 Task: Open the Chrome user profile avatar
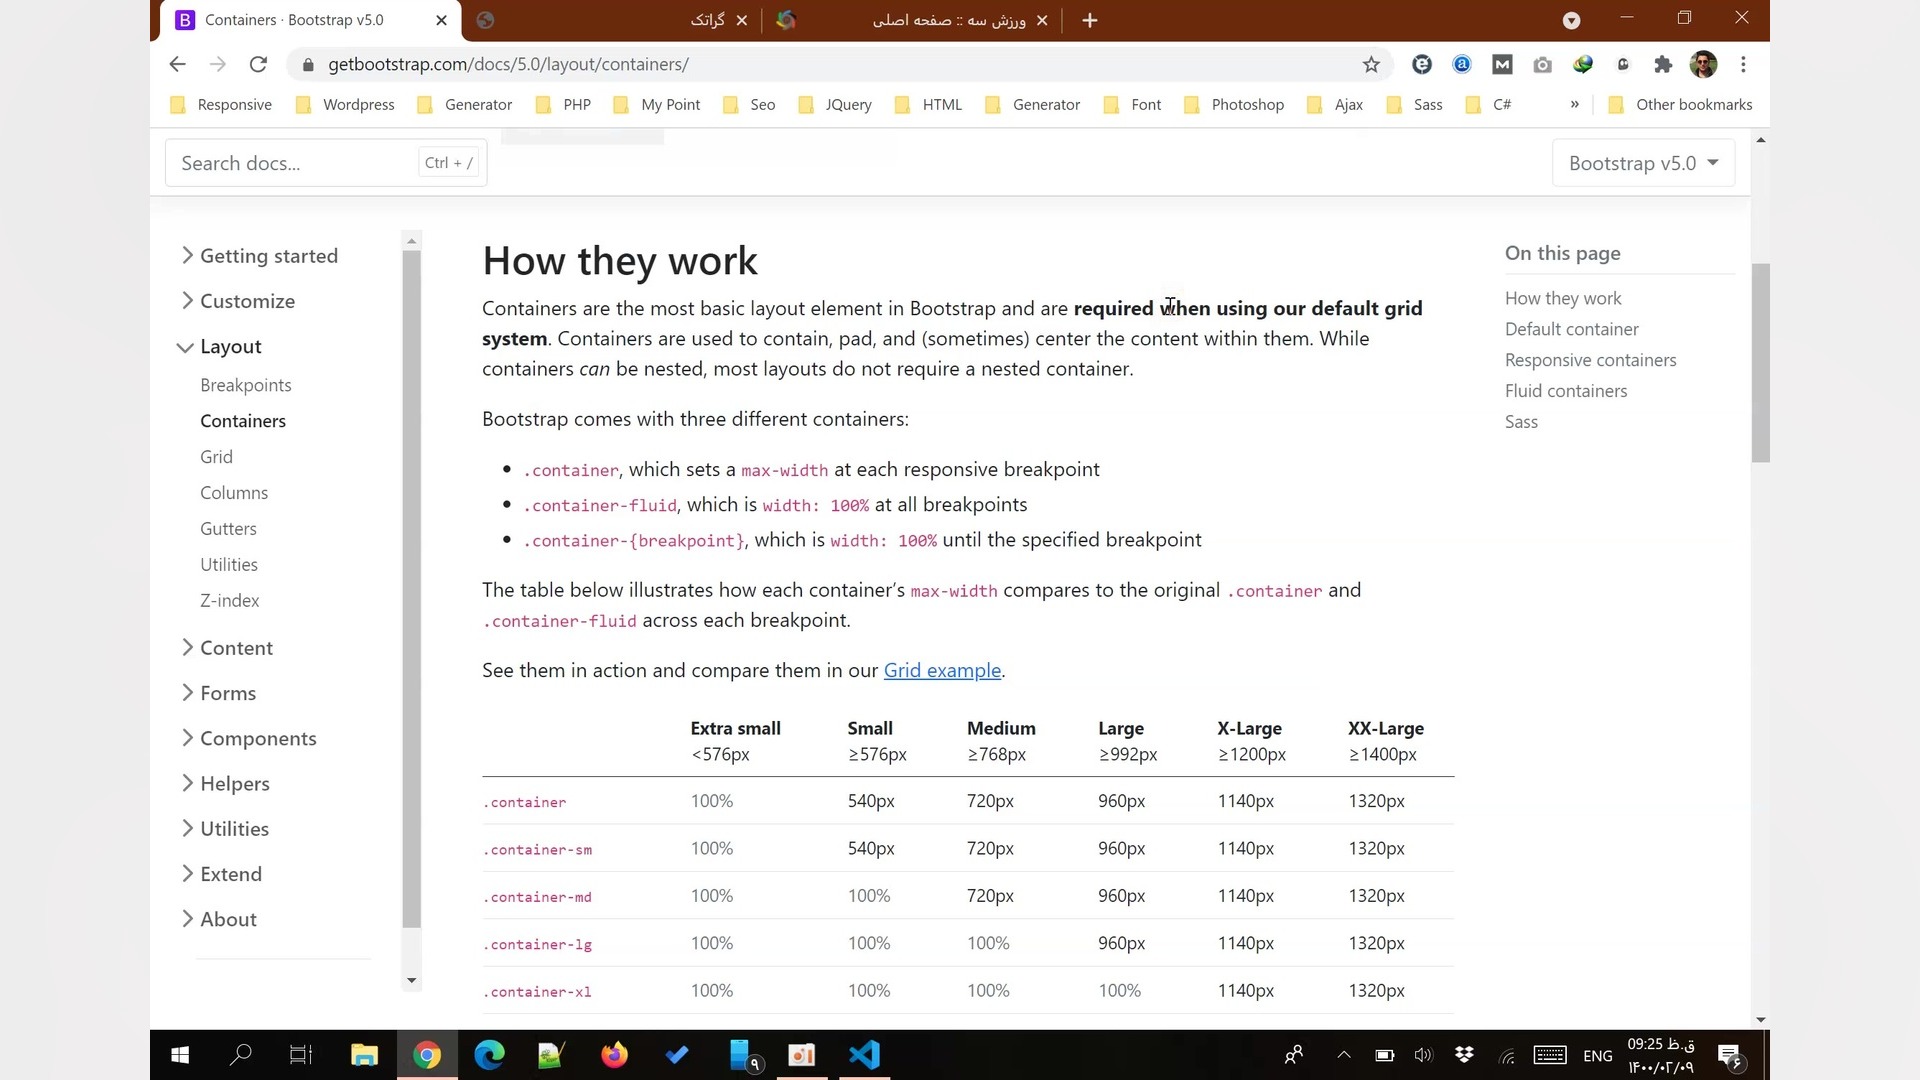coord(1703,64)
